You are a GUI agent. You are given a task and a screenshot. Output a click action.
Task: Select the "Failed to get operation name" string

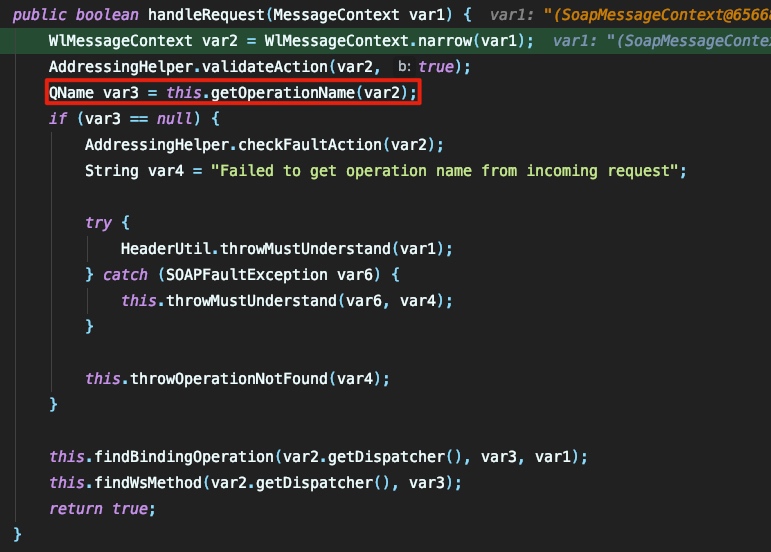coord(445,171)
